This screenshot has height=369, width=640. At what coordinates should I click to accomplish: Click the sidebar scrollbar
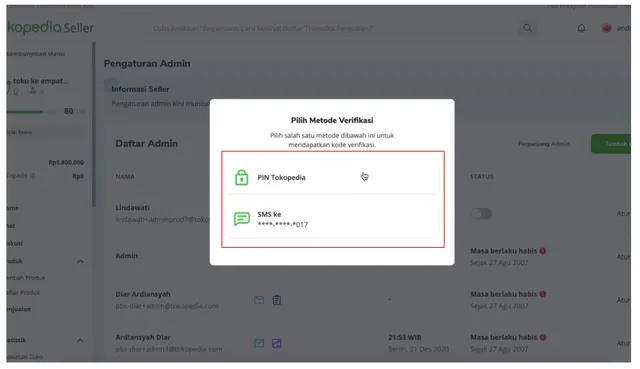point(94,124)
